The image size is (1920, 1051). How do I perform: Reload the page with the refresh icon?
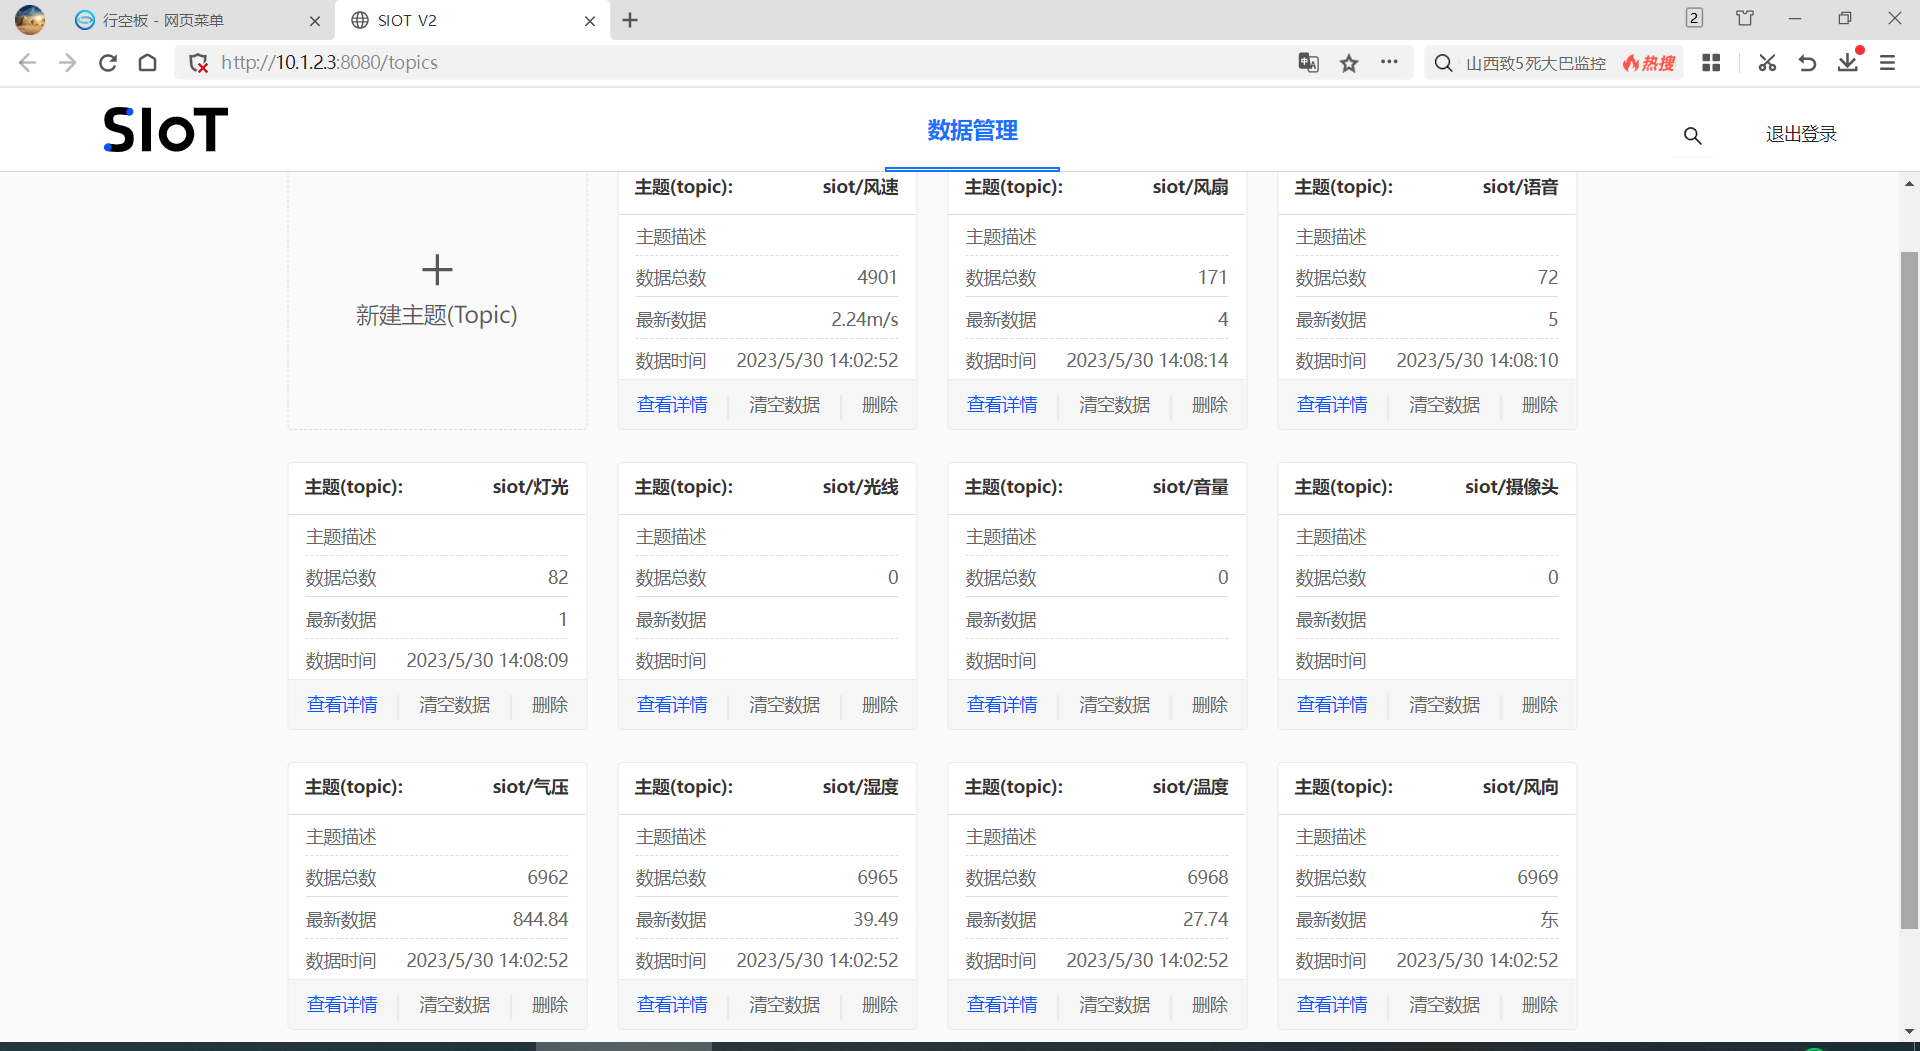(108, 63)
